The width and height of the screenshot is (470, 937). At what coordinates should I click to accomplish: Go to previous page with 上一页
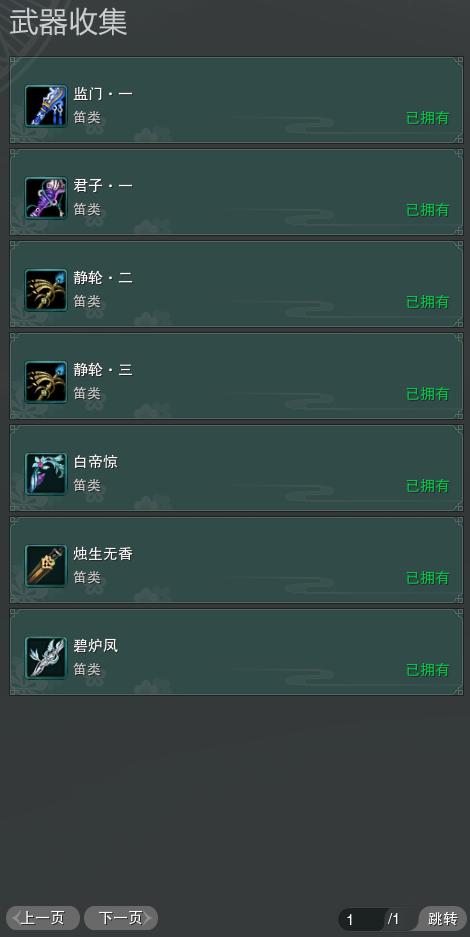(x=42, y=918)
